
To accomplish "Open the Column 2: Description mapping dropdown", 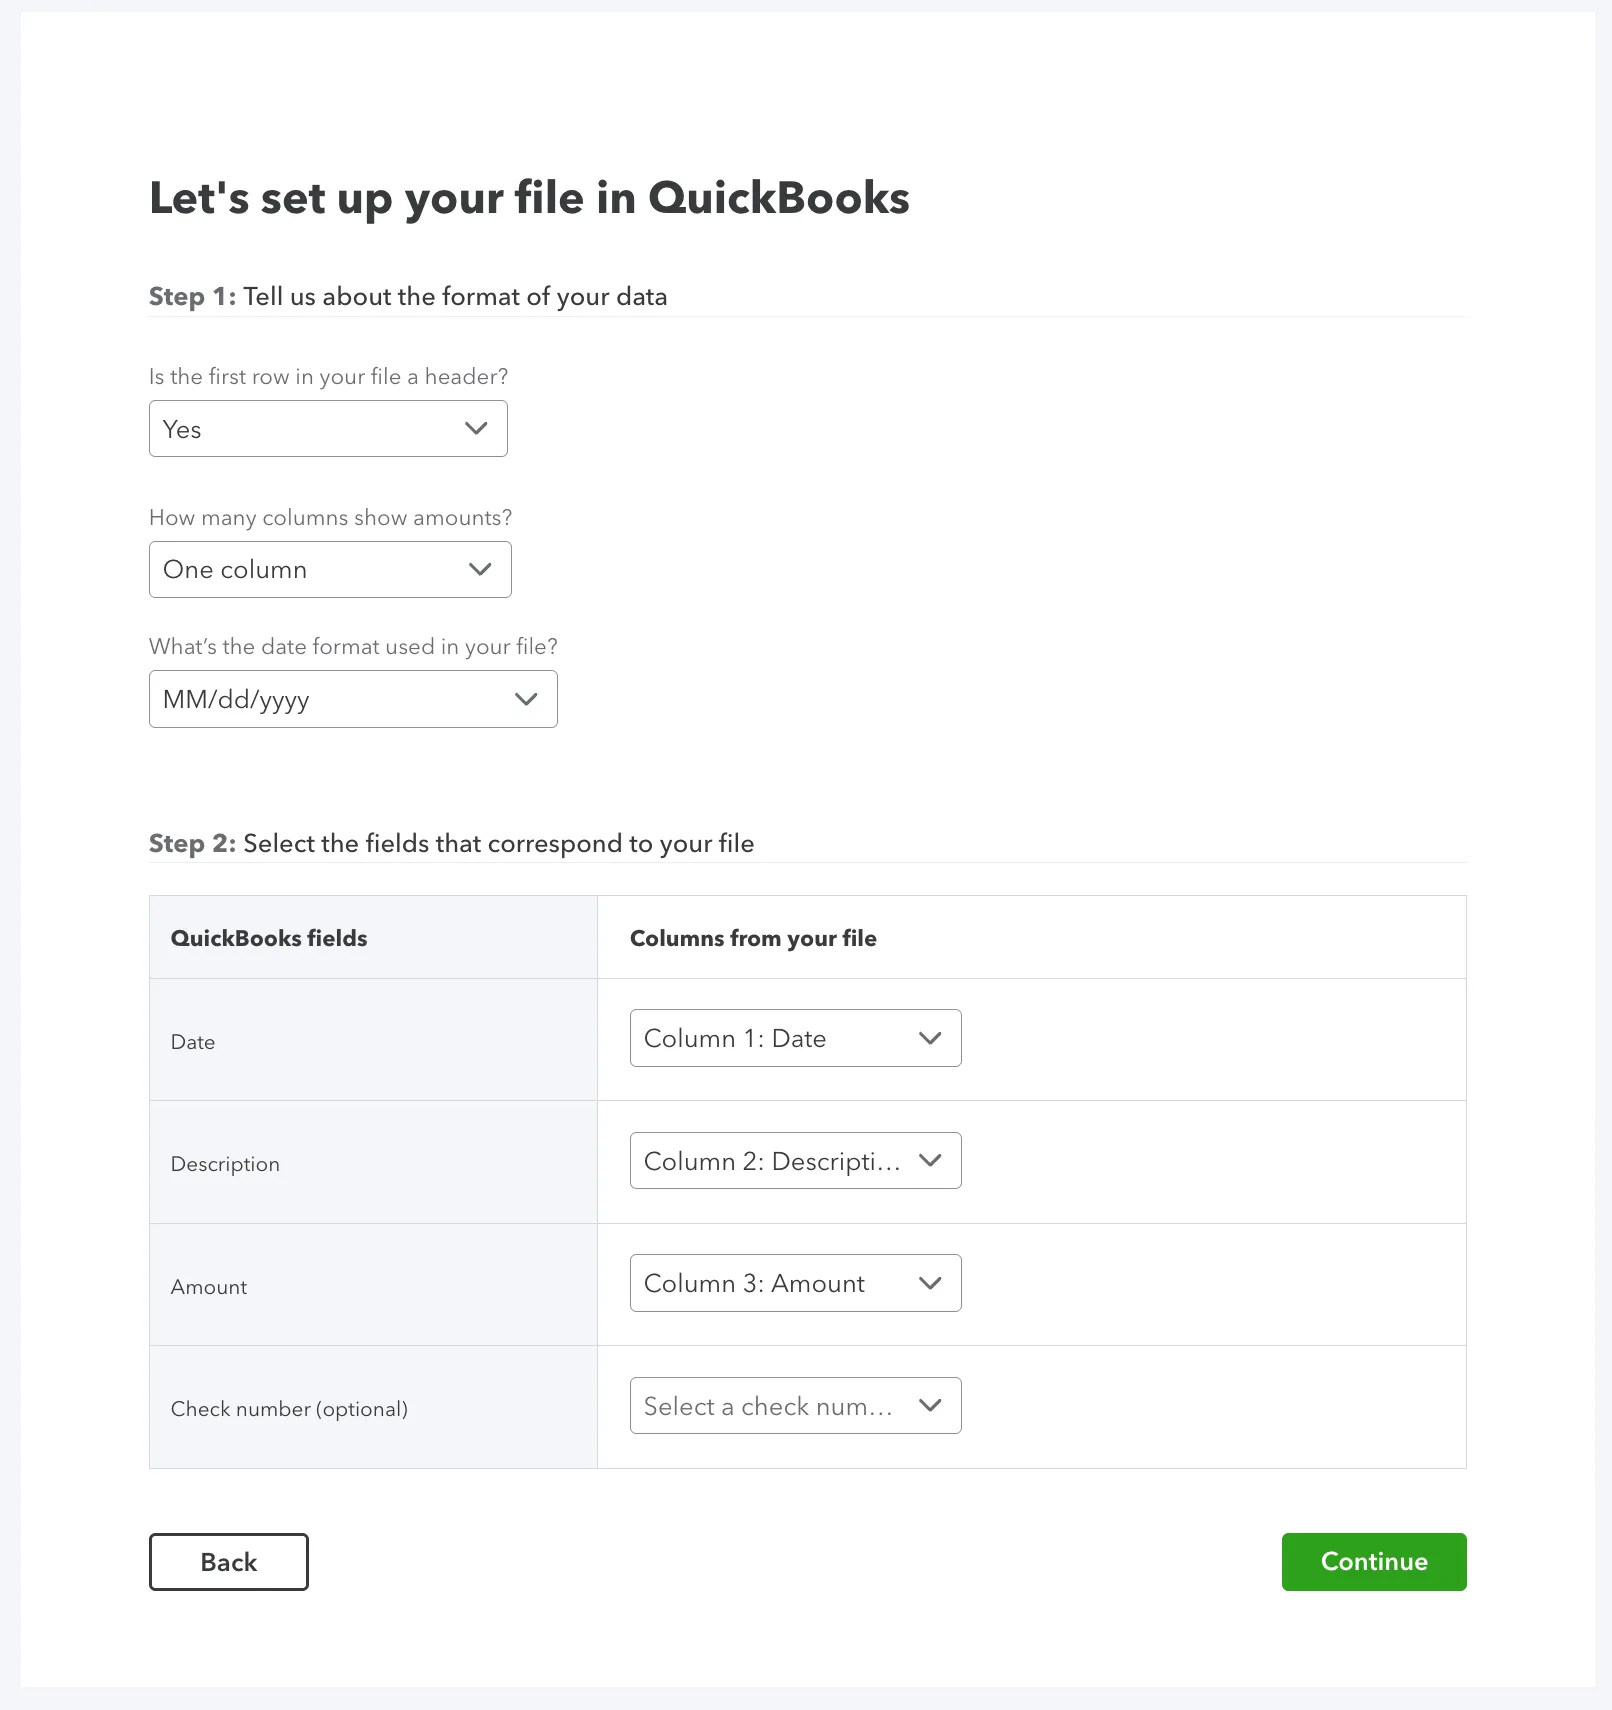I will (x=796, y=1161).
